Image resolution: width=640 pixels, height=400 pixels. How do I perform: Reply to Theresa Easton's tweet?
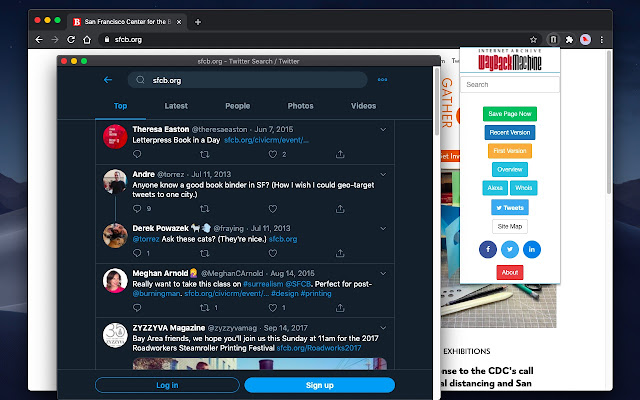point(137,154)
